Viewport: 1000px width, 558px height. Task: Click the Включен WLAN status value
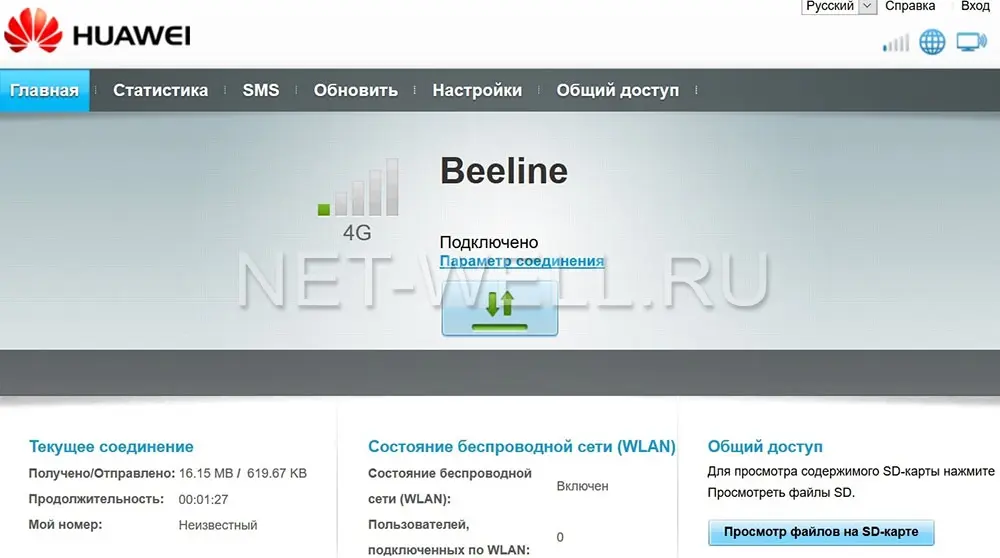point(582,486)
